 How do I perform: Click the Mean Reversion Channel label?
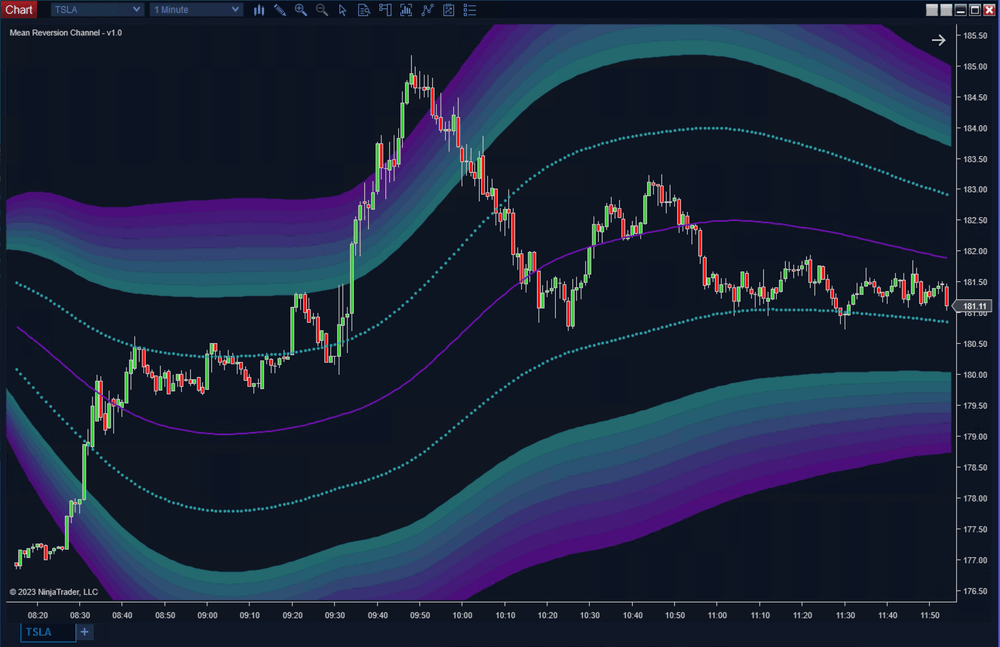(x=64, y=32)
